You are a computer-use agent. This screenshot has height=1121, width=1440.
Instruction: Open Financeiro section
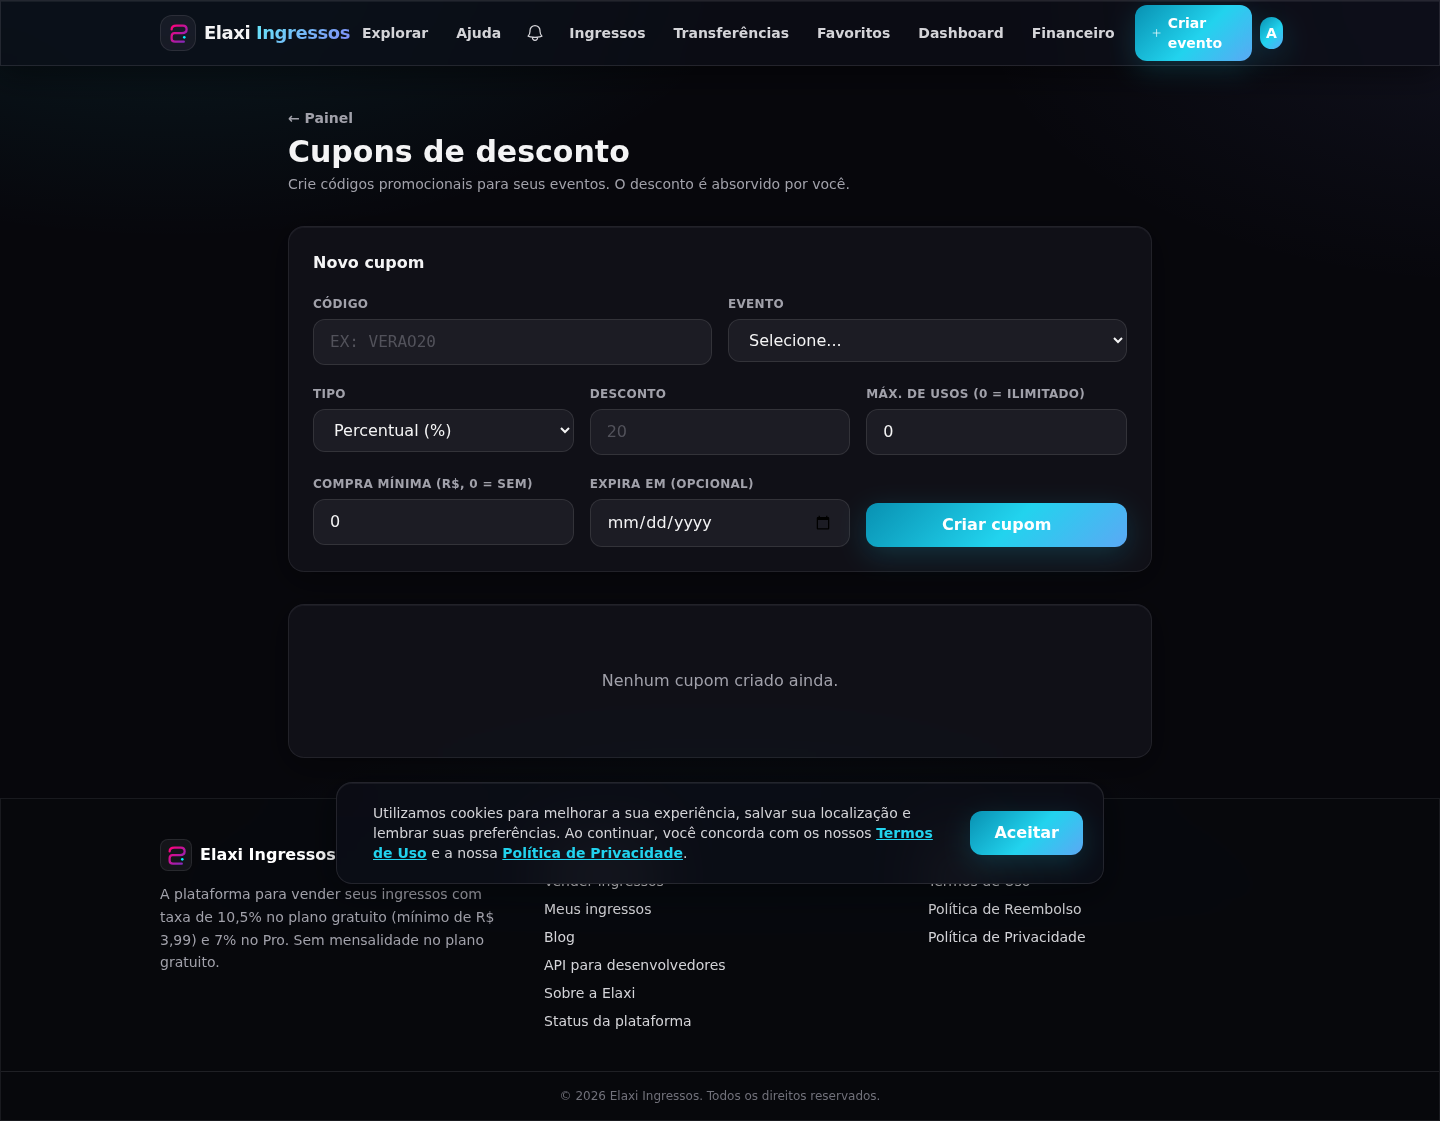(x=1073, y=33)
